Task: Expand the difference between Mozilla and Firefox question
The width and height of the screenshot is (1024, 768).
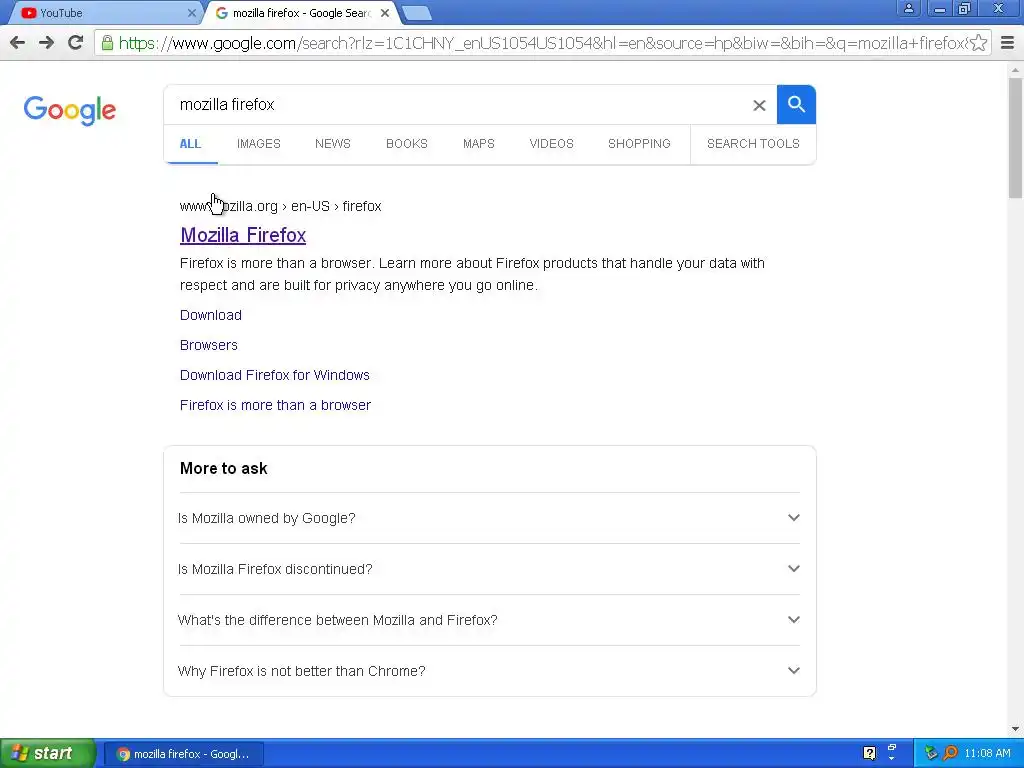Action: coord(489,620)
